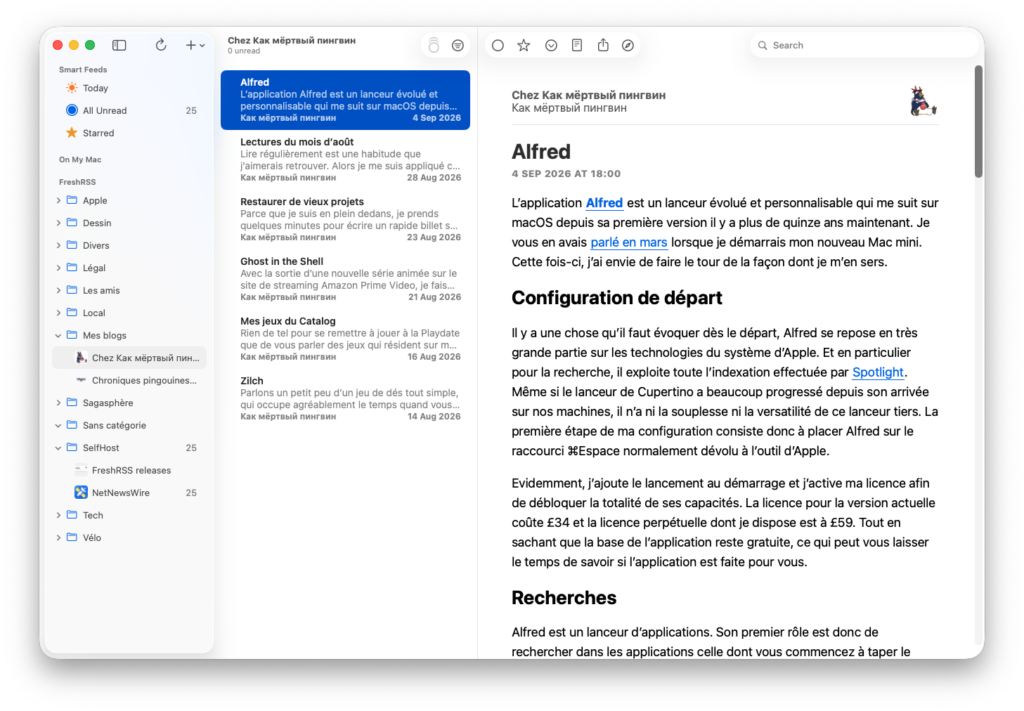Collapse the SelfHost folder
Screen dimensions: 1024x711
tap(58, 448)
